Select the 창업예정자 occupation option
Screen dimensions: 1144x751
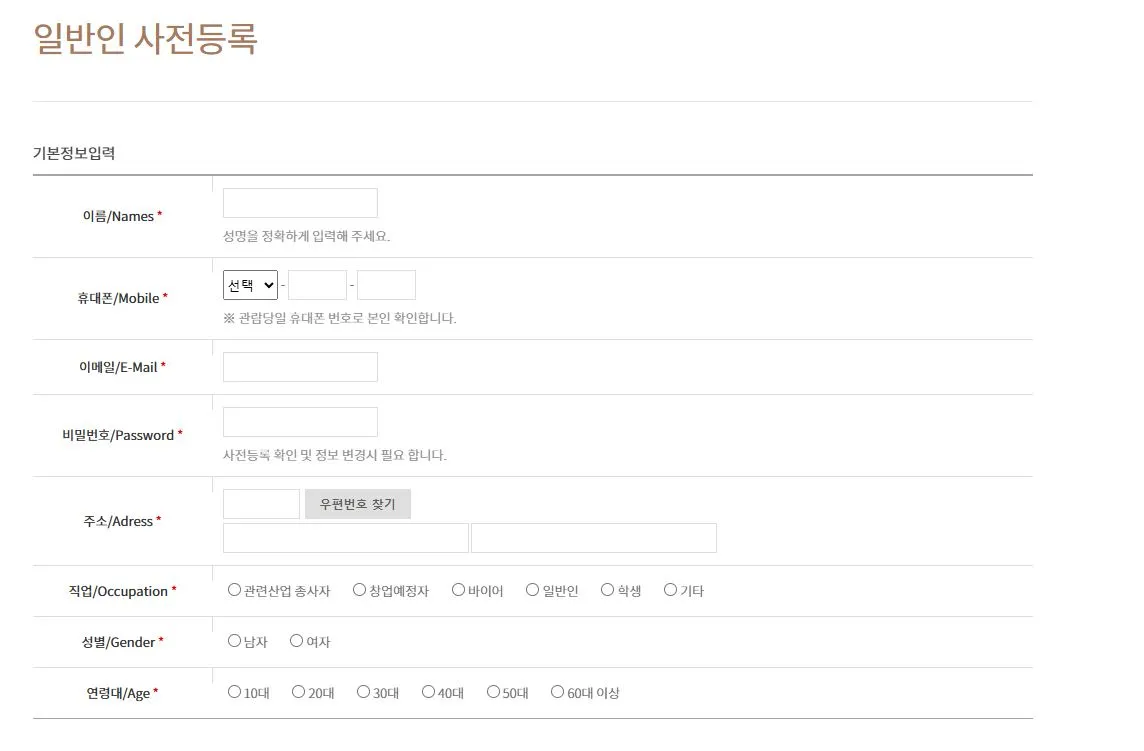(358, 589)
